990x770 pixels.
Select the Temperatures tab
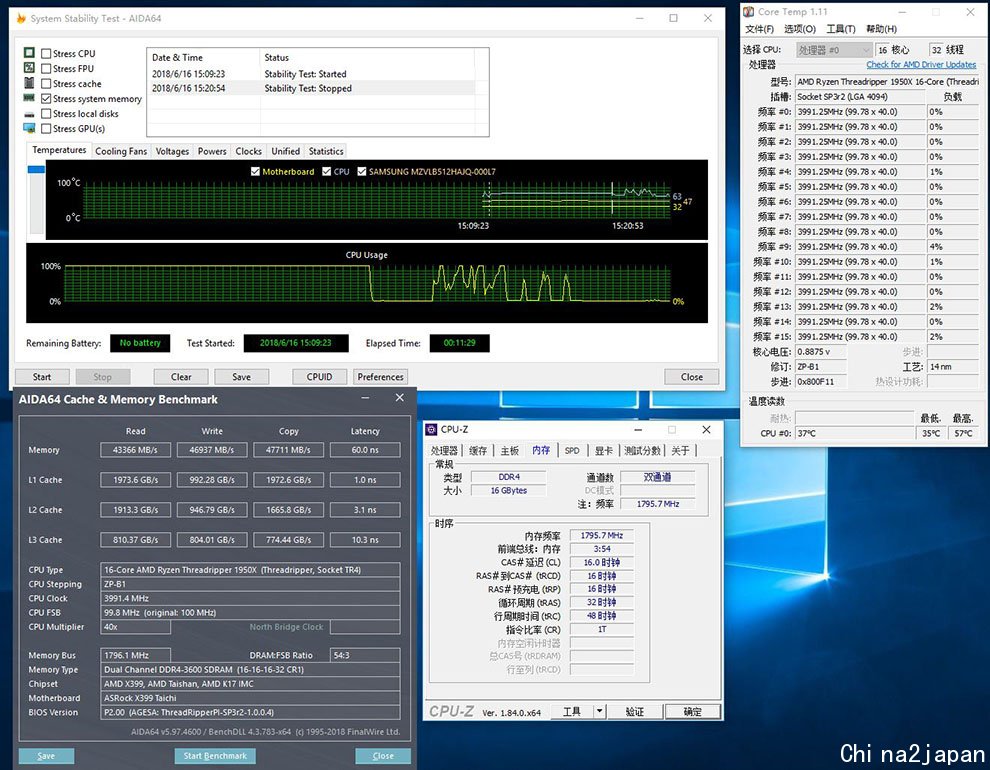pos(59,150)
